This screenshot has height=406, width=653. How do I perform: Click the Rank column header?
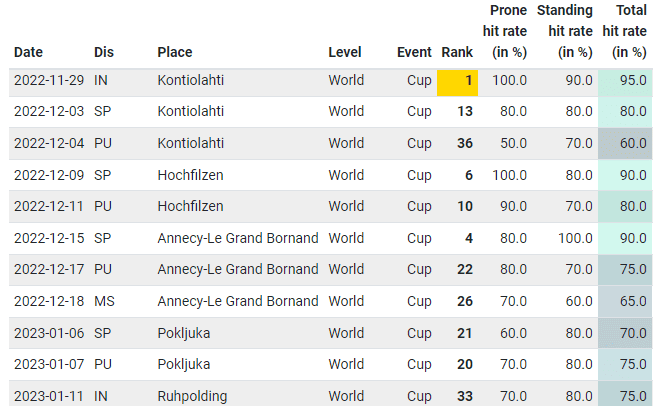tap(457, 52)
